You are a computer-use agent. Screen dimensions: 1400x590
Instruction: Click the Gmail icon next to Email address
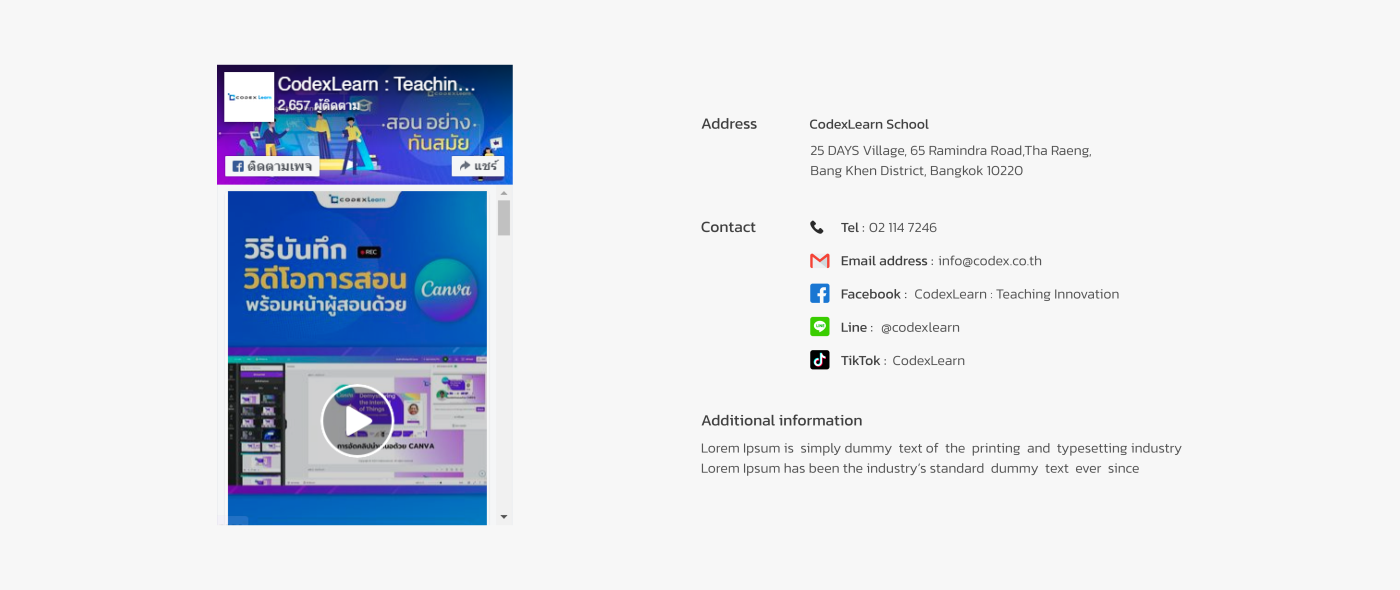click(x=819, y=261)
